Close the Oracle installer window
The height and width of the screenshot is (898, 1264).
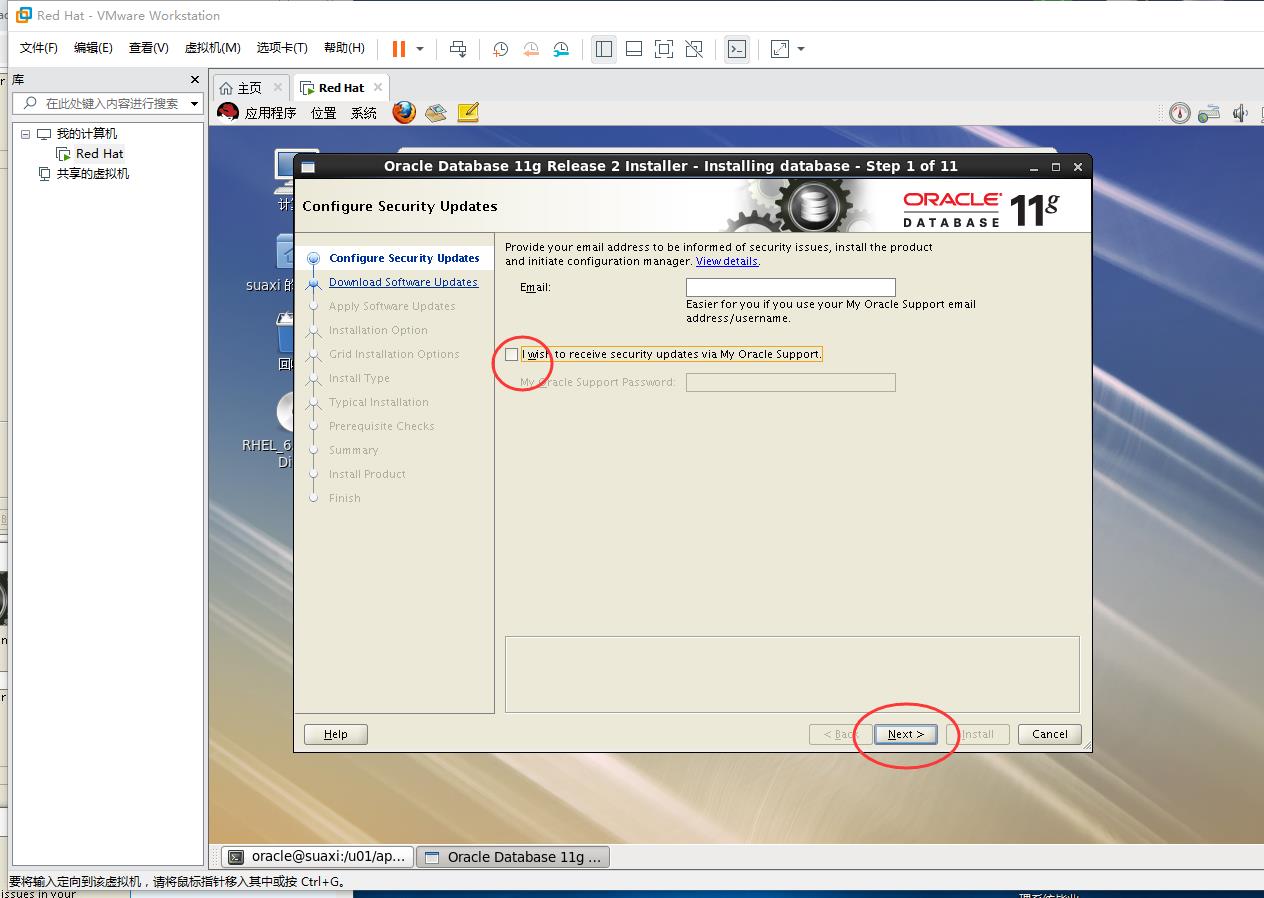(1078, 167)
